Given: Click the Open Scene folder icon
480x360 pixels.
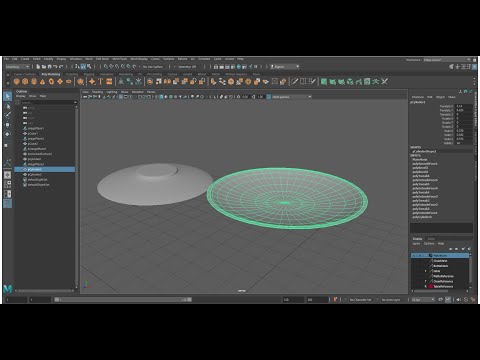Looking at the screenshot, I should pyautogui.click(x=44, y=67).
